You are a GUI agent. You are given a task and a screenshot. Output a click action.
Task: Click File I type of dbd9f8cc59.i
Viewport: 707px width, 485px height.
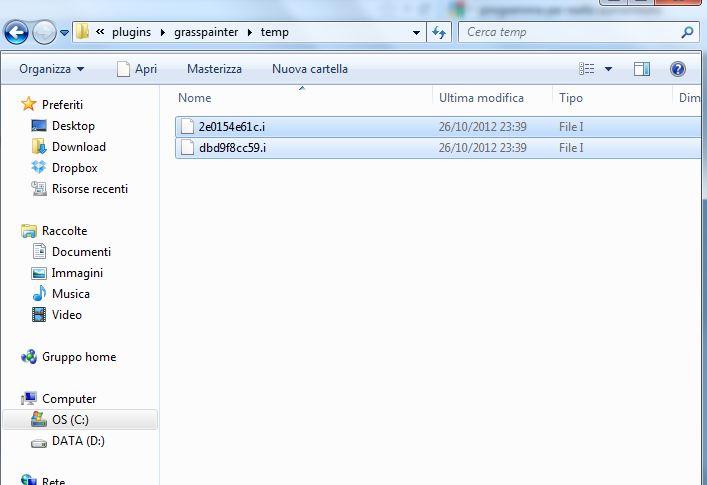coord(571,147)
